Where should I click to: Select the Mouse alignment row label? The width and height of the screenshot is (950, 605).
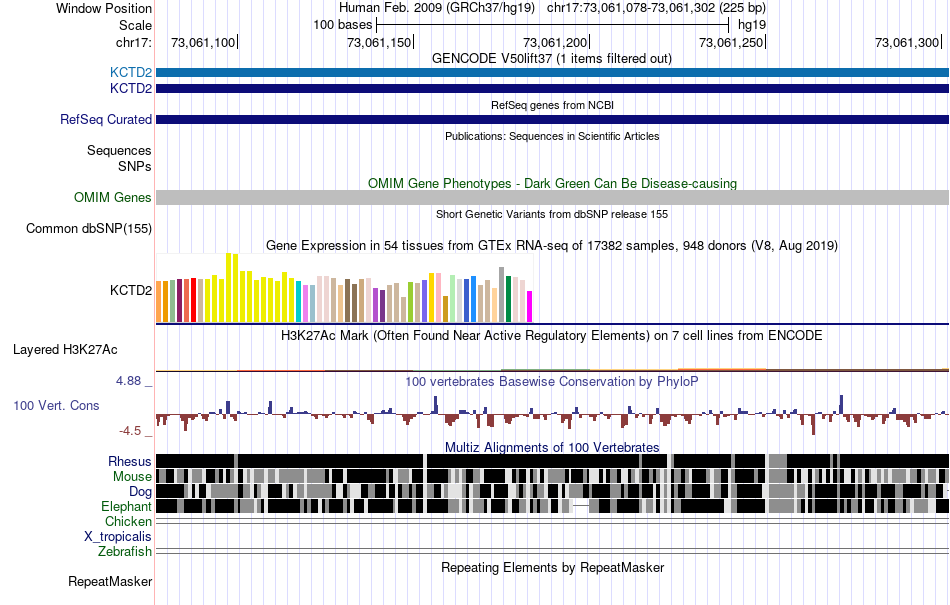tap(132, 477)
